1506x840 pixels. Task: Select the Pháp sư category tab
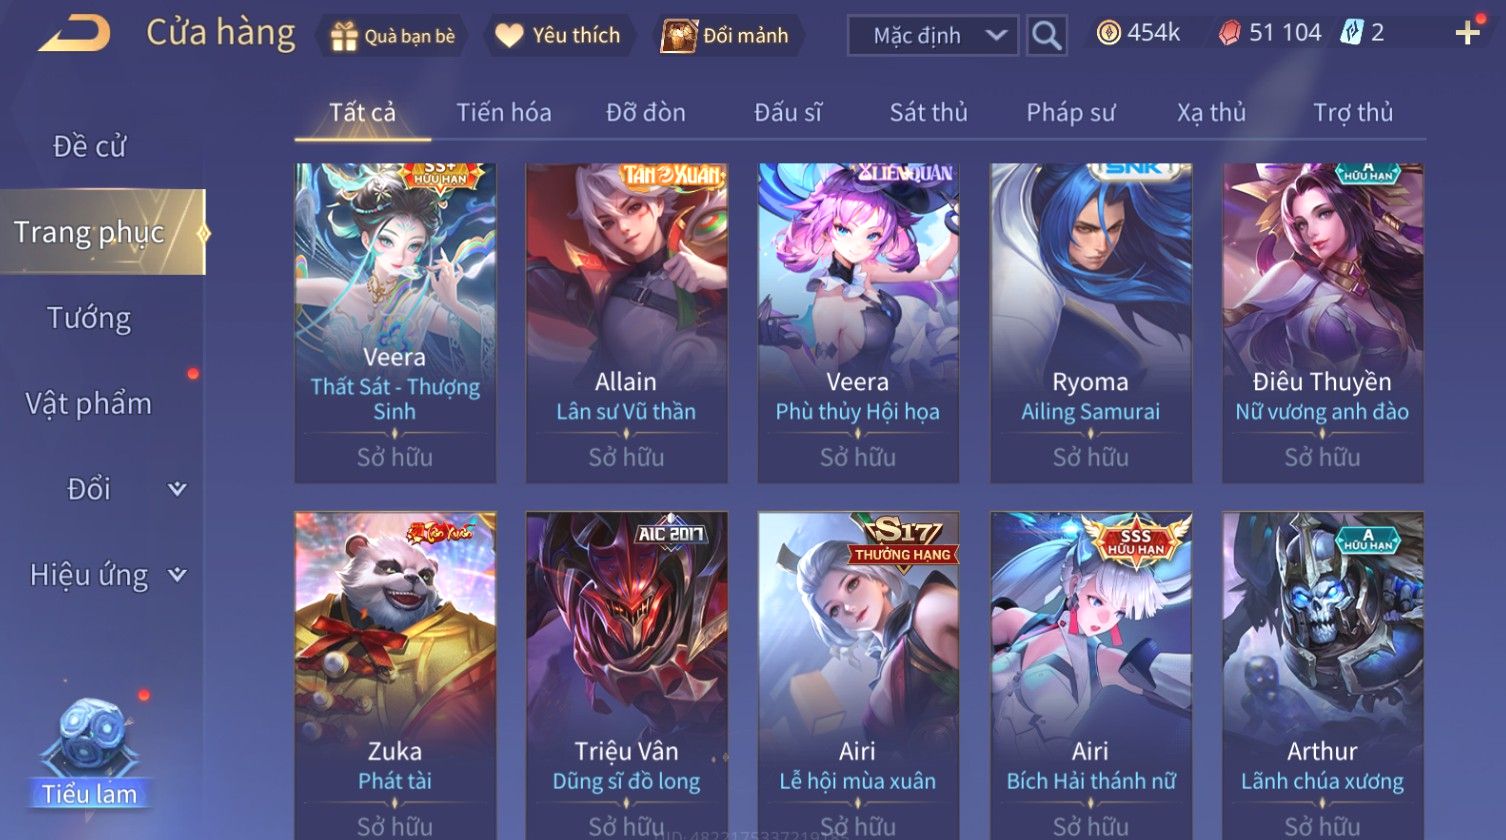(x=1070, y=113)
